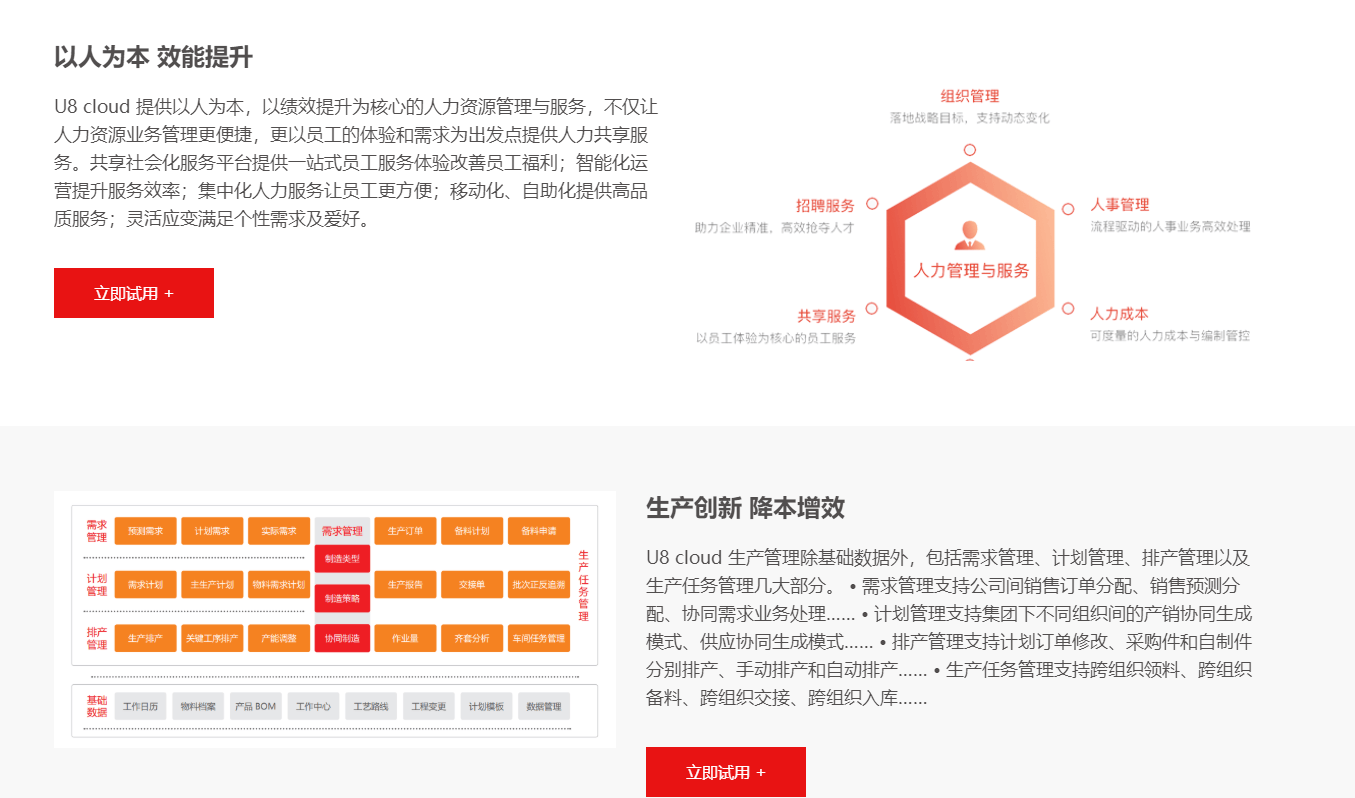Click the production management diagram image
Viewport: 1355px width, 798px height.
[335, 619]
